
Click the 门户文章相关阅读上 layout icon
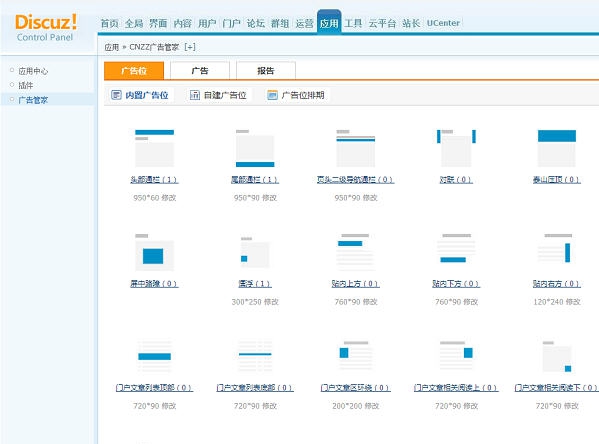click(456, 355)
